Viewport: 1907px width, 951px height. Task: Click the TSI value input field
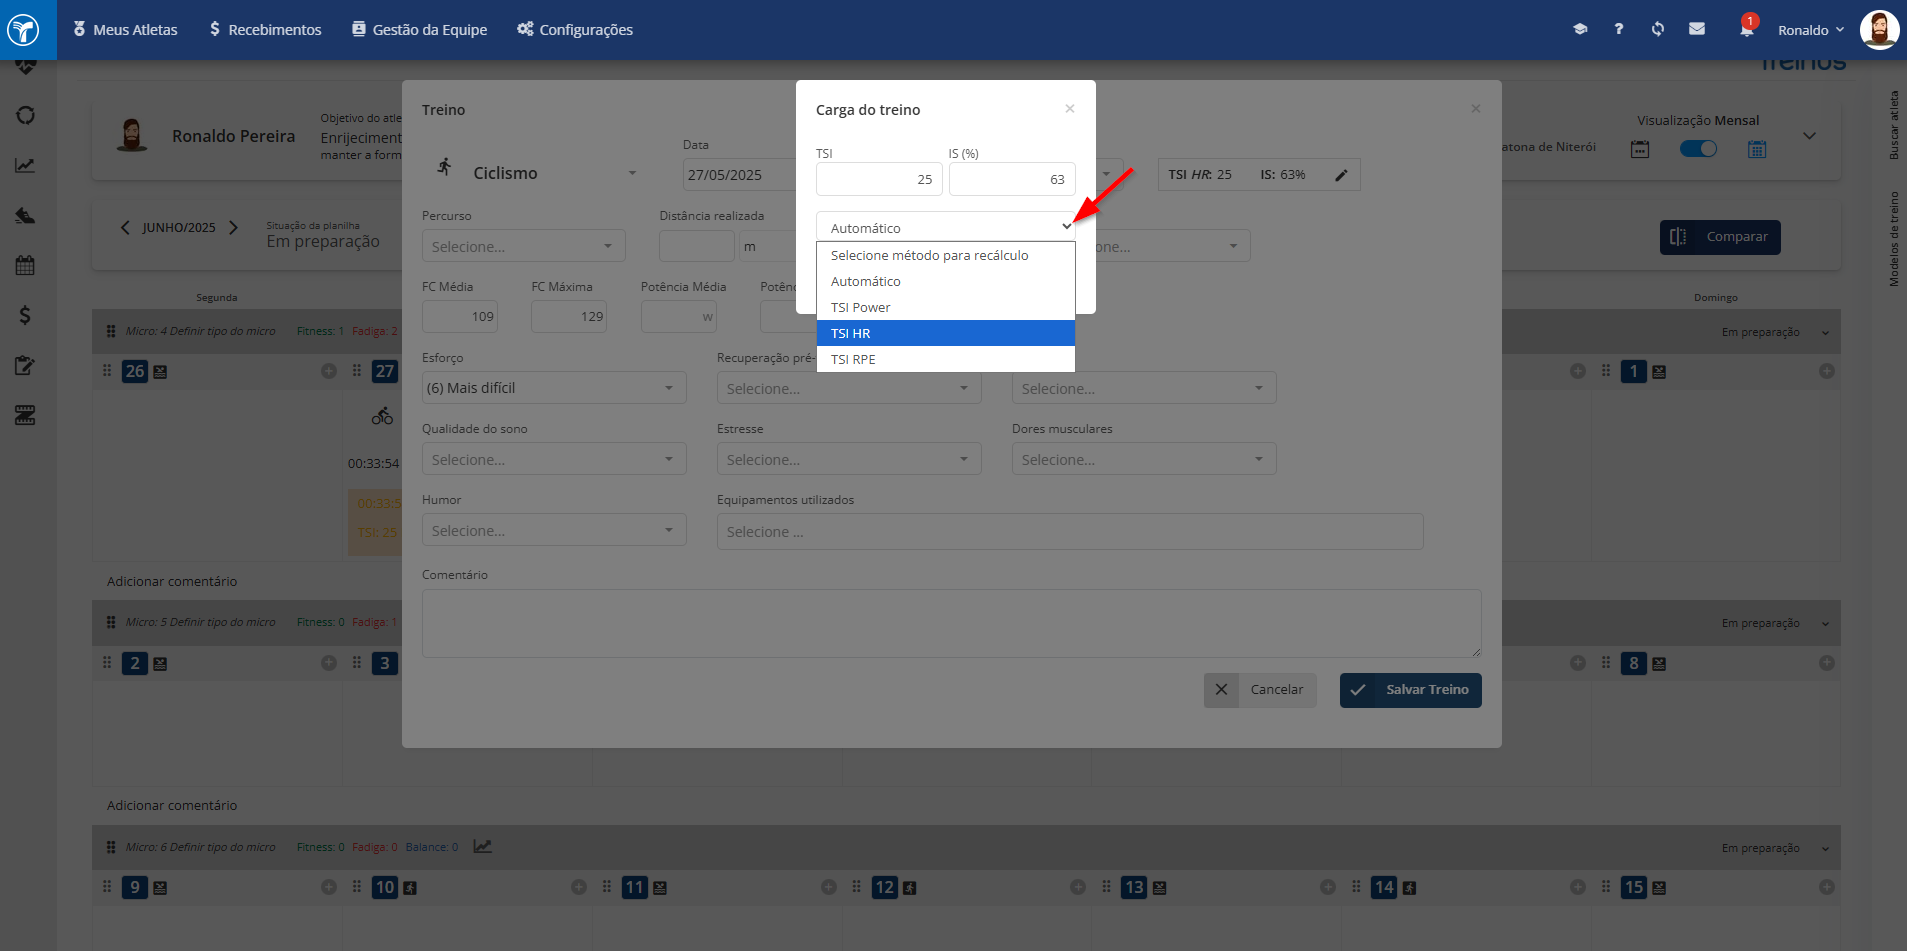pyautogui.click(x=879, y=179)
